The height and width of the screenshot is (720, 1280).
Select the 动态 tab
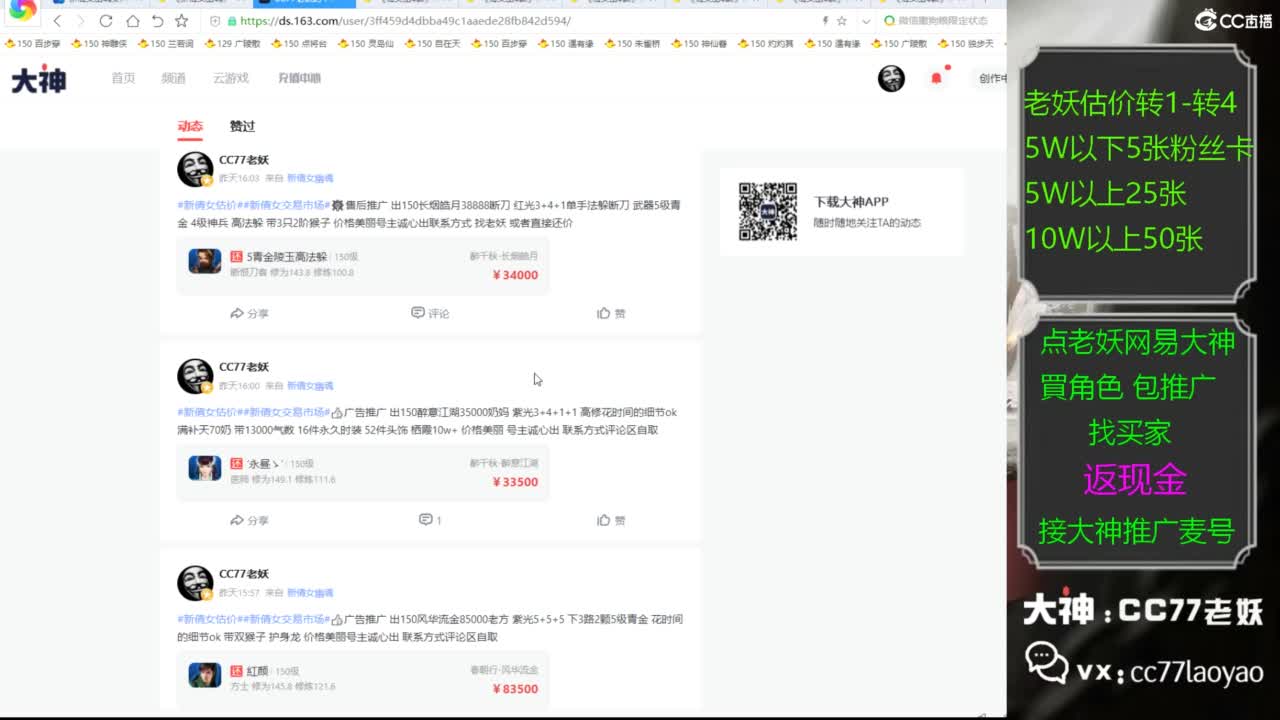click(190, 127)
